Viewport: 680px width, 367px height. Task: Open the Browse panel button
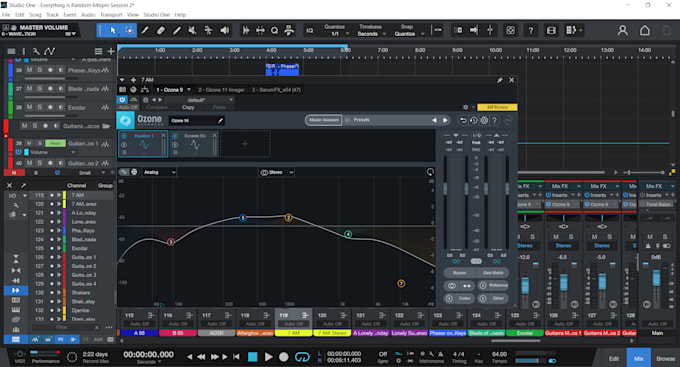[665, 358]
